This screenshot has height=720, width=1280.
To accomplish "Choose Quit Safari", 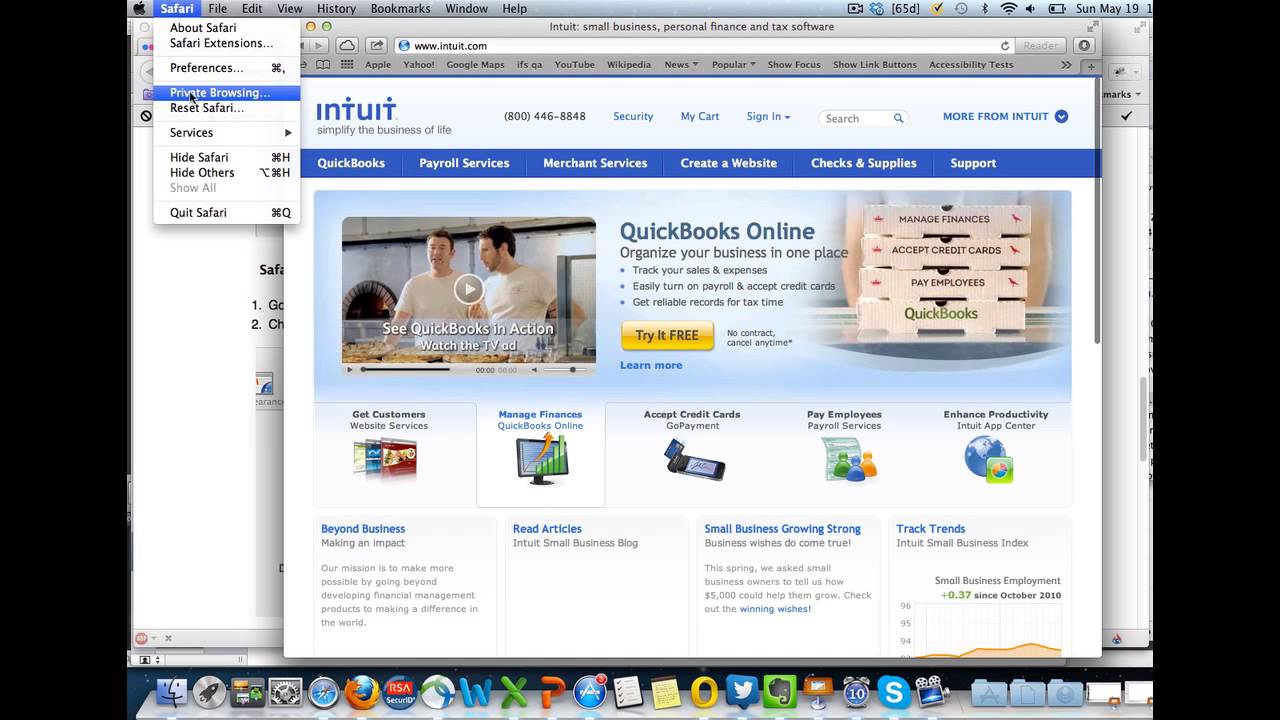I will (226, 212).
